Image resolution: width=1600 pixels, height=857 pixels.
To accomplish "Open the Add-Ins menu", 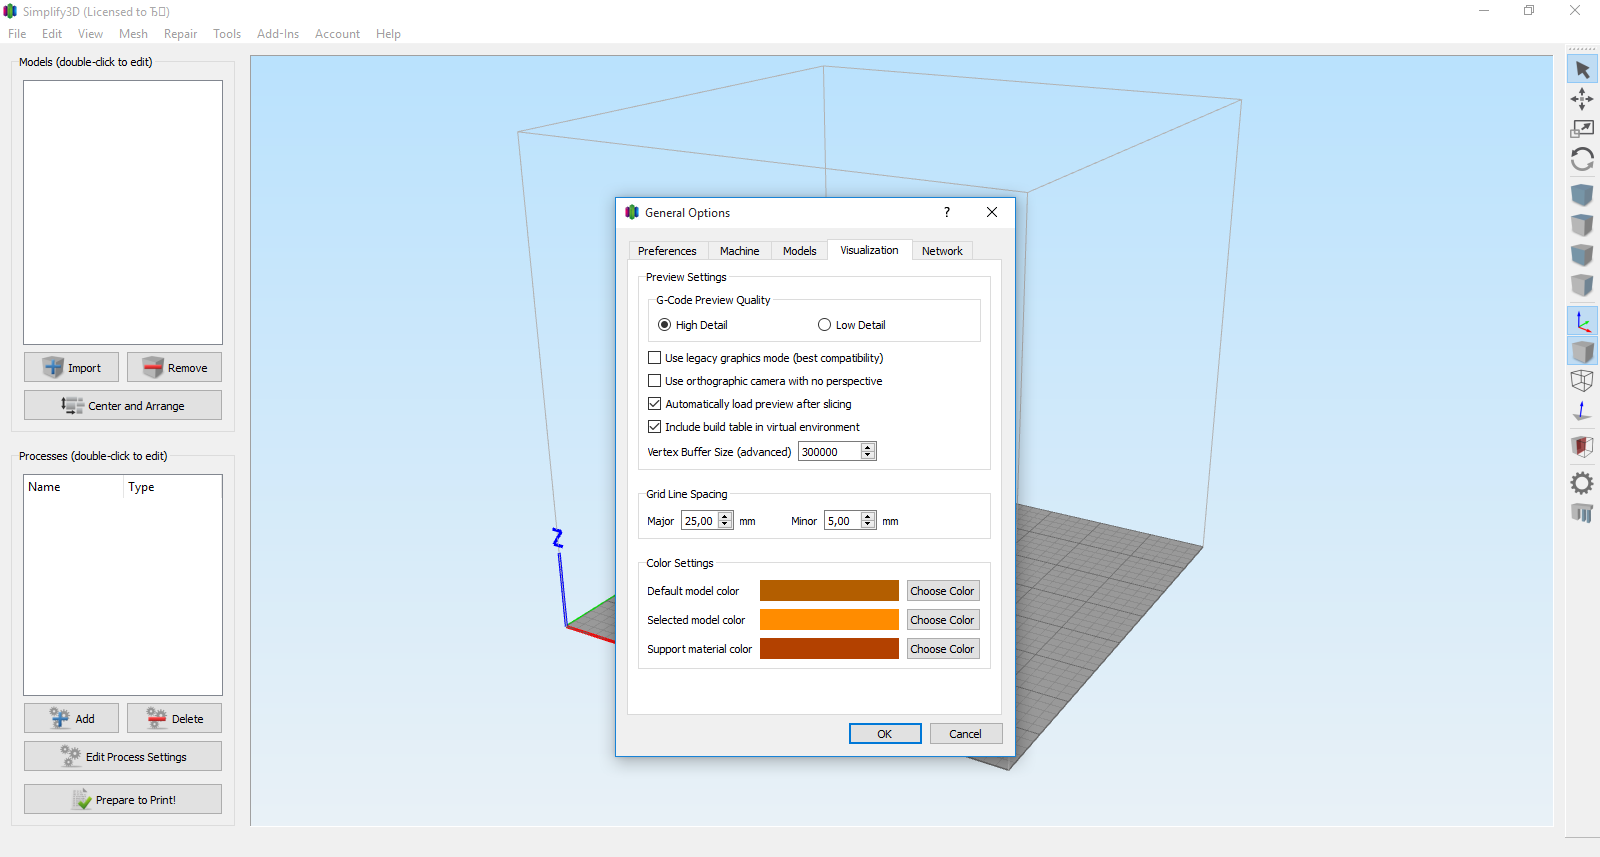I will pyautogui.click(x=278, y=34).
